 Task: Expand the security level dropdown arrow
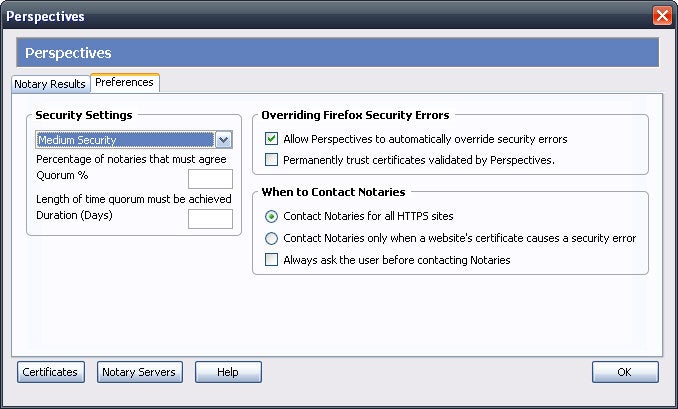coord(224,140)
